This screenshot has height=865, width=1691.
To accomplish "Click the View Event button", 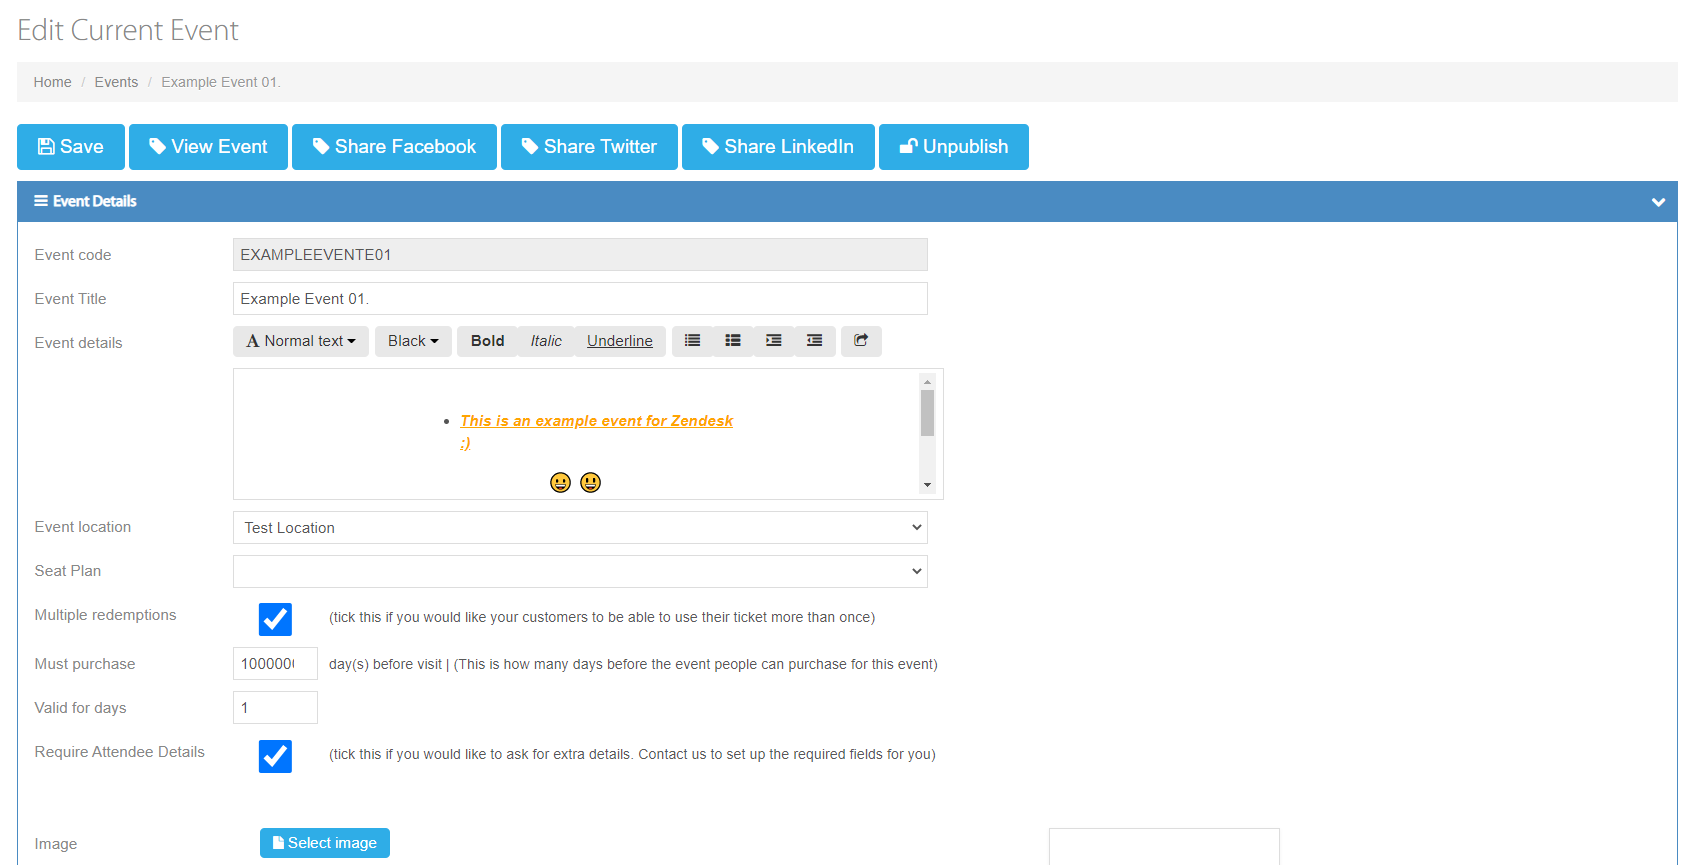I will (208, 147).
